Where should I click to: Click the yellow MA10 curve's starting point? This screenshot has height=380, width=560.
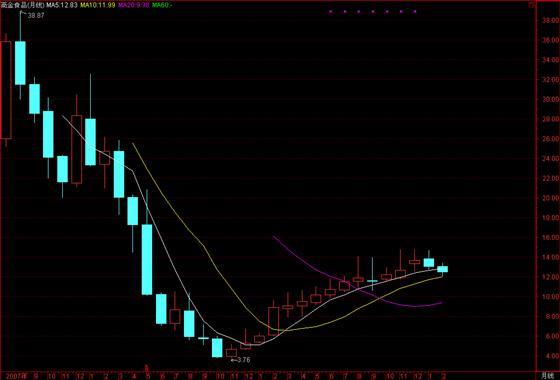point(132,143)
